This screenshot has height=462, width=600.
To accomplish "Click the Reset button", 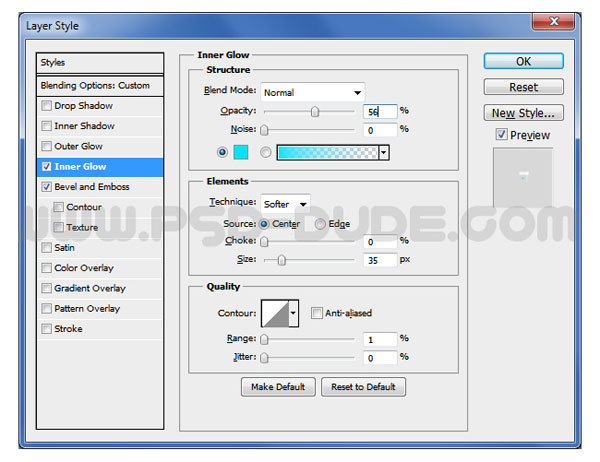I will tap(523, 87).
